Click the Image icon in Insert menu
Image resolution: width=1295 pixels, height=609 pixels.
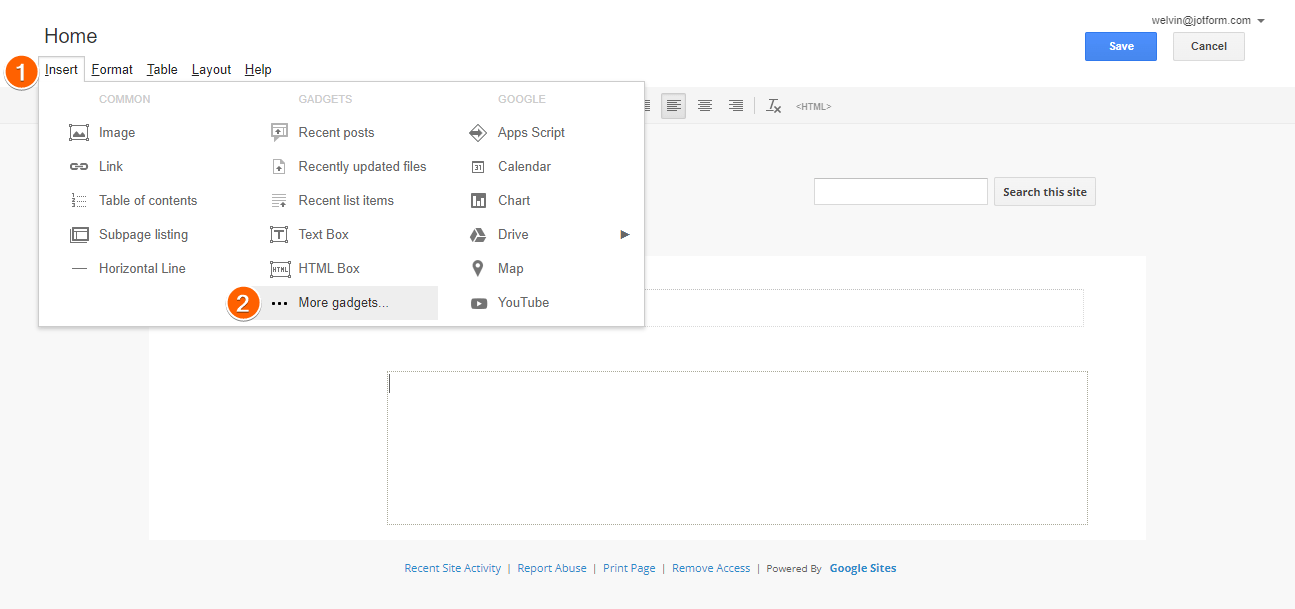[79, 132]
